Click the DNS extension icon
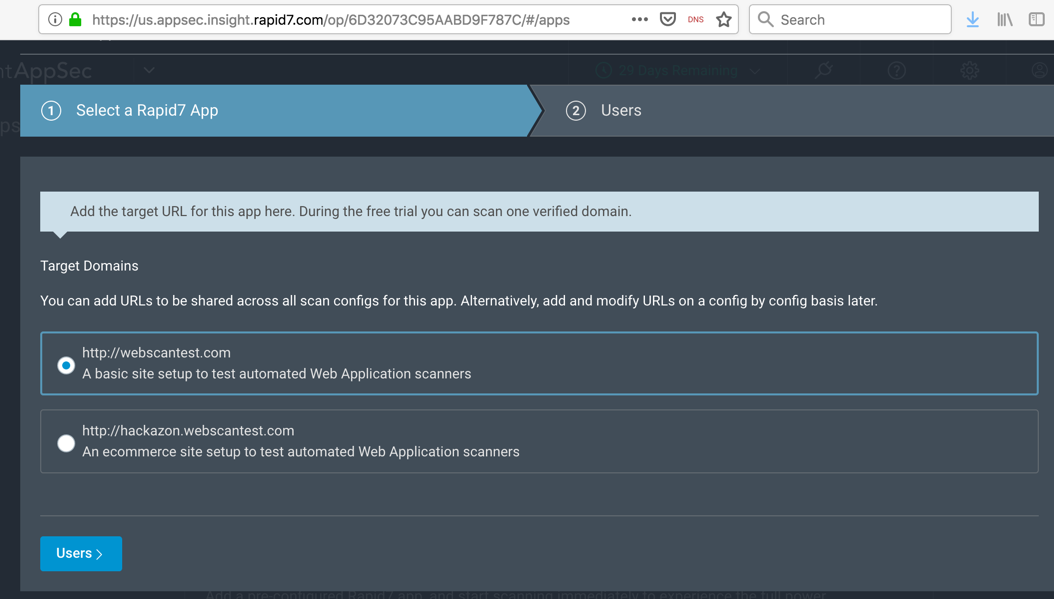The width and height of the screenshot is (1054, 599). point(695,19)
